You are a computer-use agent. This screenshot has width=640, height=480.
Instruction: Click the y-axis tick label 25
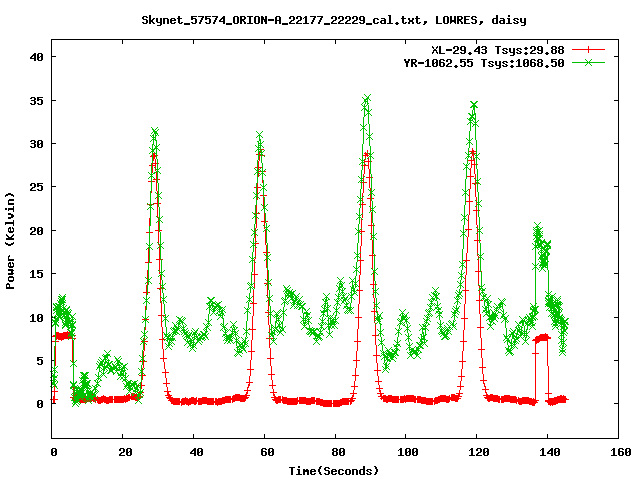coord(36,187)
